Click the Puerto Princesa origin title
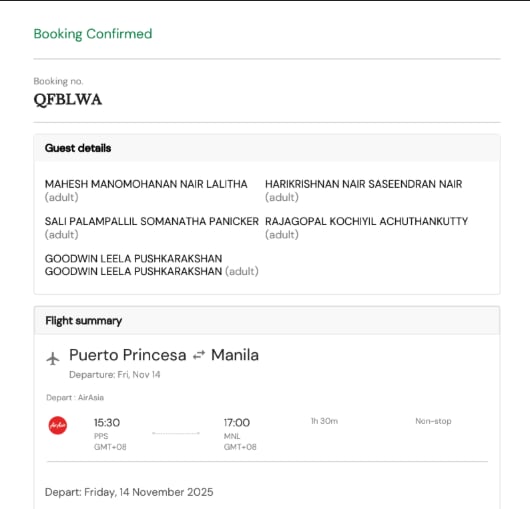The image size is (530, 509). (x=128, y=355)
